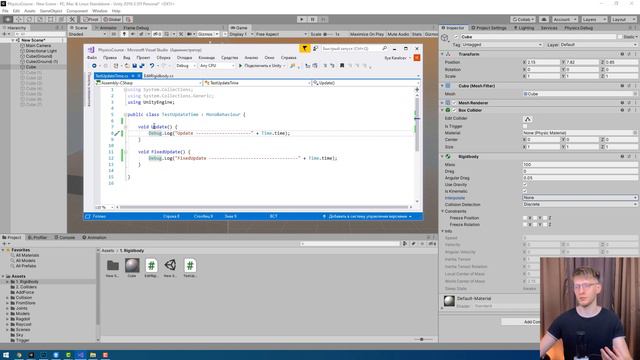This screenshot has height=360, width=640.
Task: Select the TestUpdateTime script asset icon
Action: point(190,266)
